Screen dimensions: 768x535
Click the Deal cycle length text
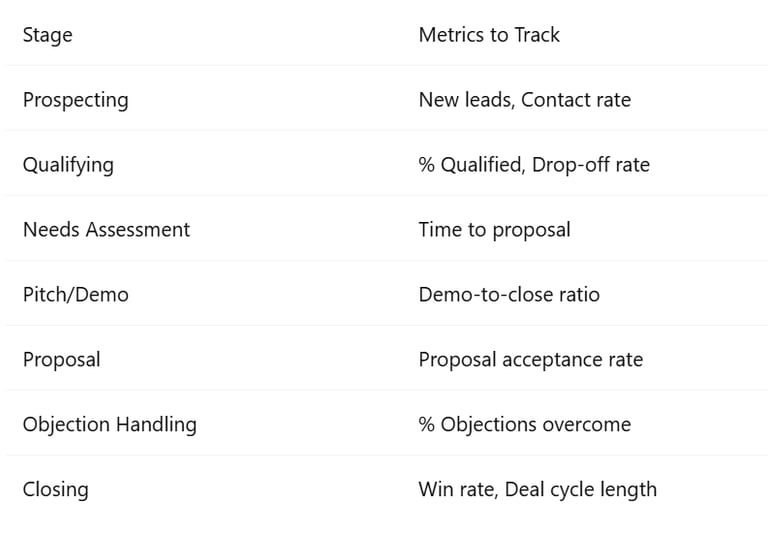pyautogui.click(x=580, y=490)
